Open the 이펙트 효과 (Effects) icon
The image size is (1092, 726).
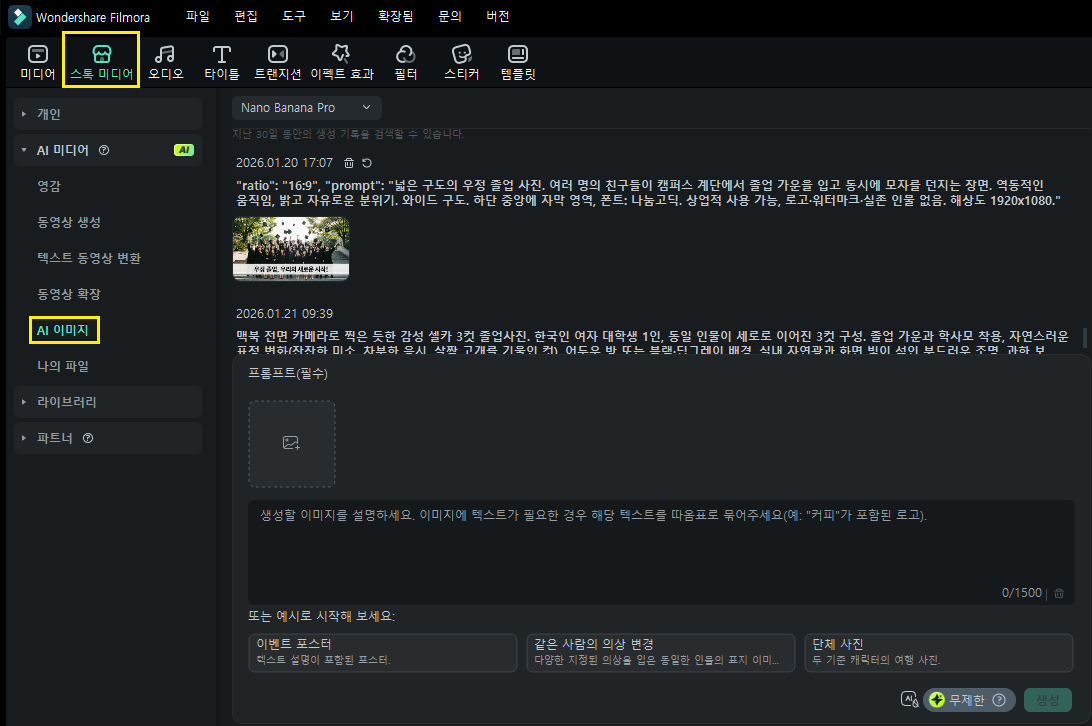click(x=341, y=61)
